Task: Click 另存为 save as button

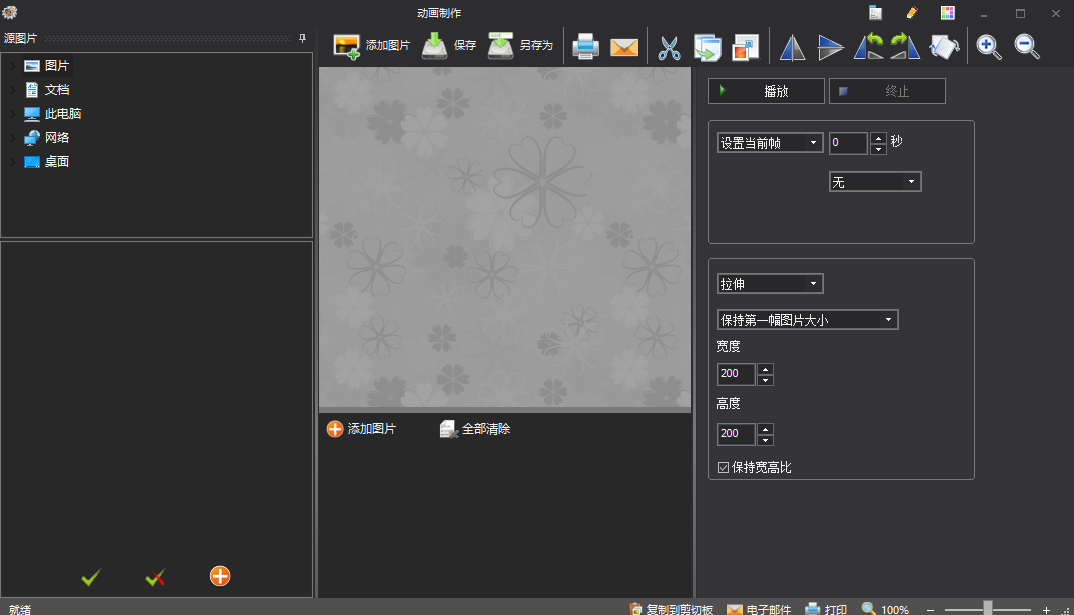Action: 521,46
